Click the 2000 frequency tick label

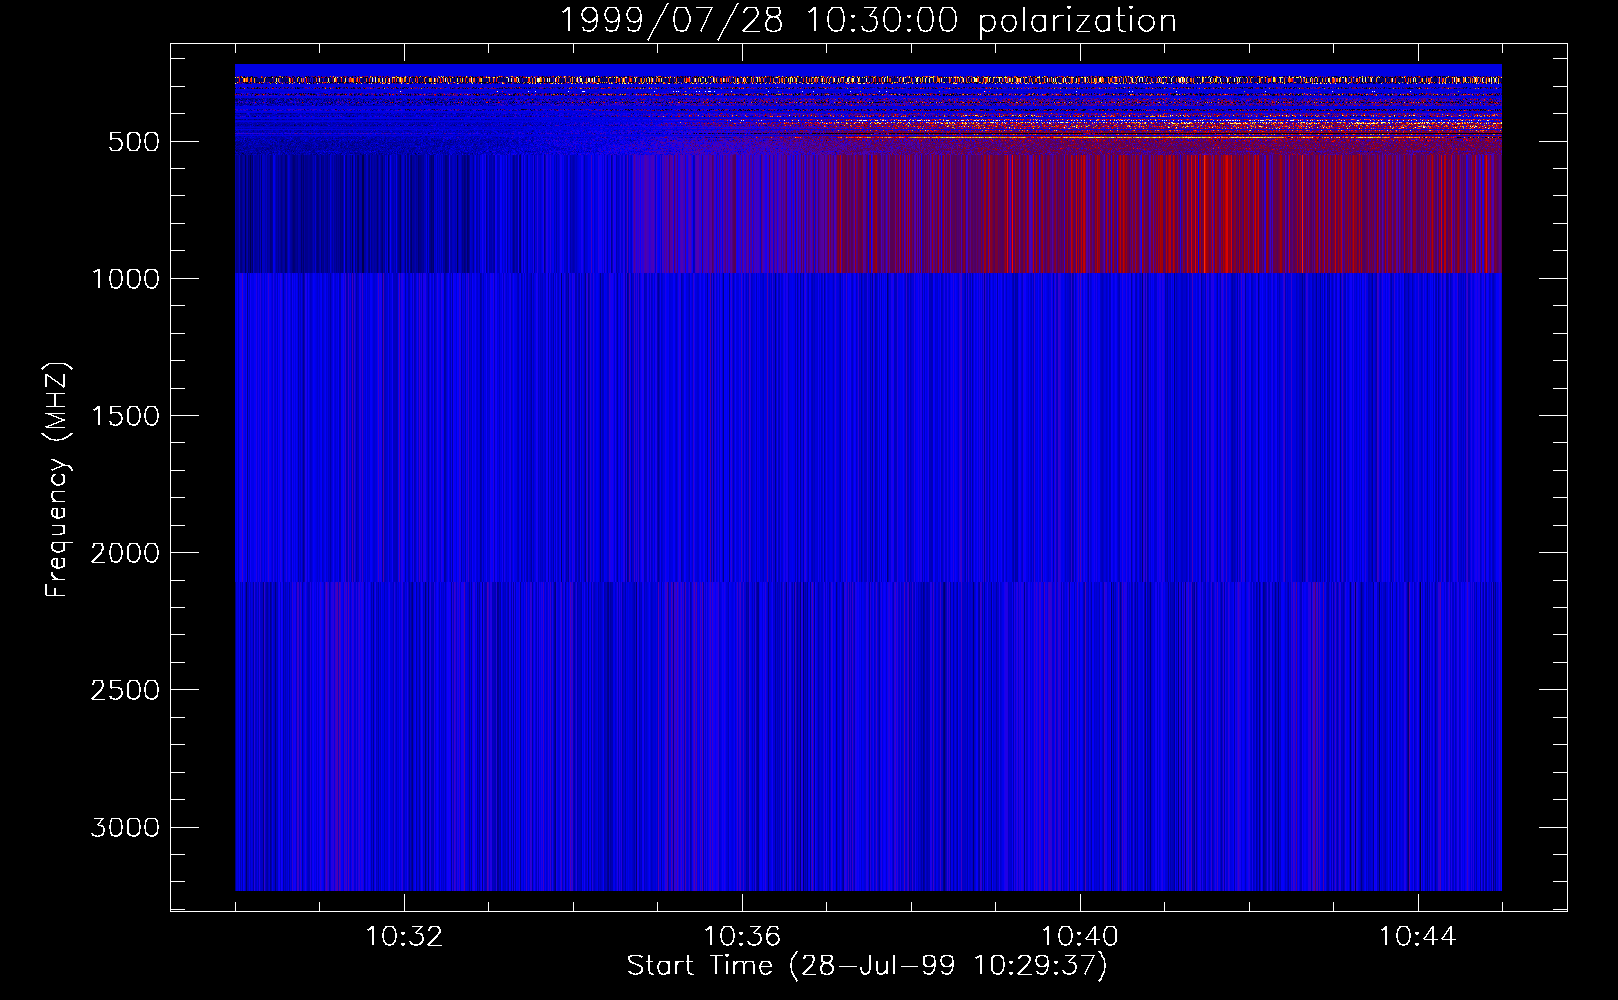pos(125,553)
